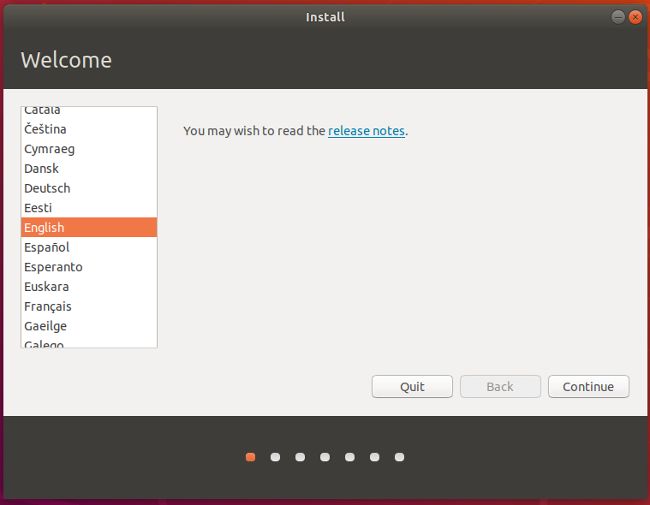Click the disabled Back button
This screenshot has height=505, width=650.
click(500, 386)
